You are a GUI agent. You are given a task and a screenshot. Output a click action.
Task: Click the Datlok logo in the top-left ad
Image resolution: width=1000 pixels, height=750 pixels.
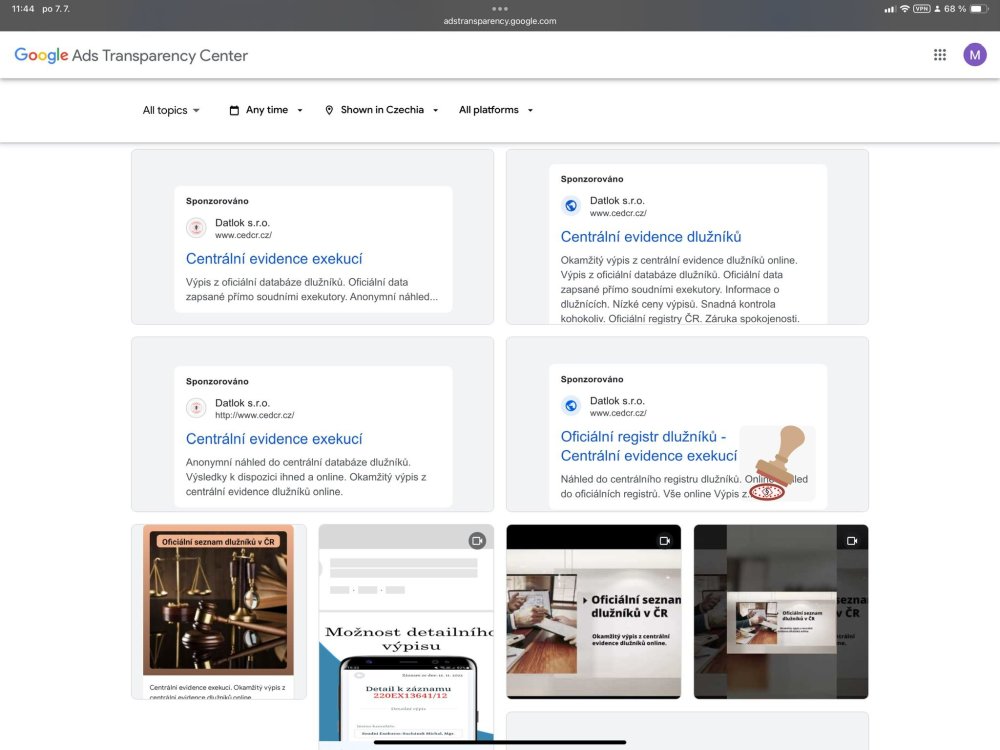196,228
